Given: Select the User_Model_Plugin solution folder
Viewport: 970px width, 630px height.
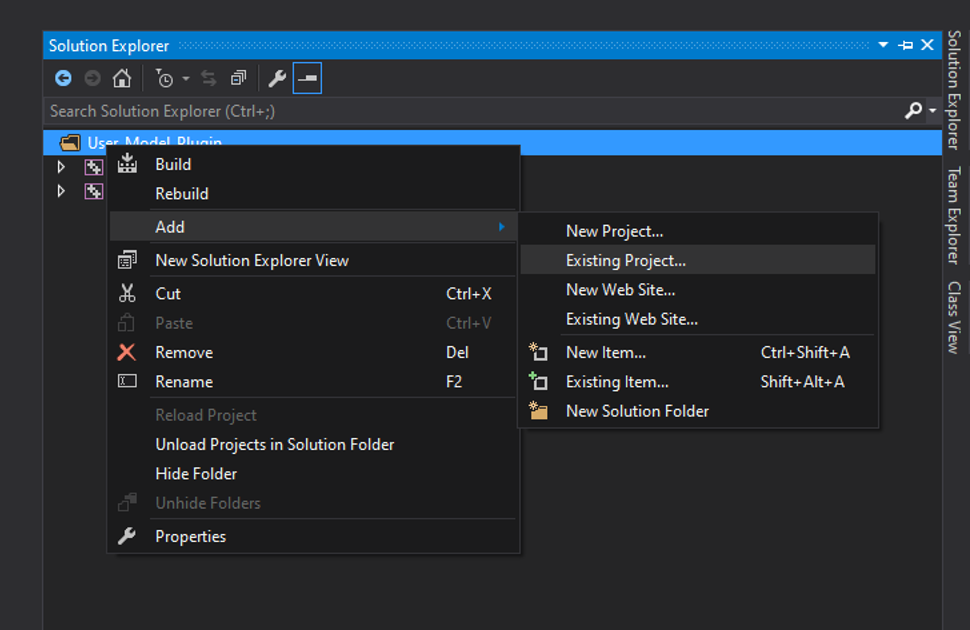Looking at the screenshot, I should tap(492, 142).
